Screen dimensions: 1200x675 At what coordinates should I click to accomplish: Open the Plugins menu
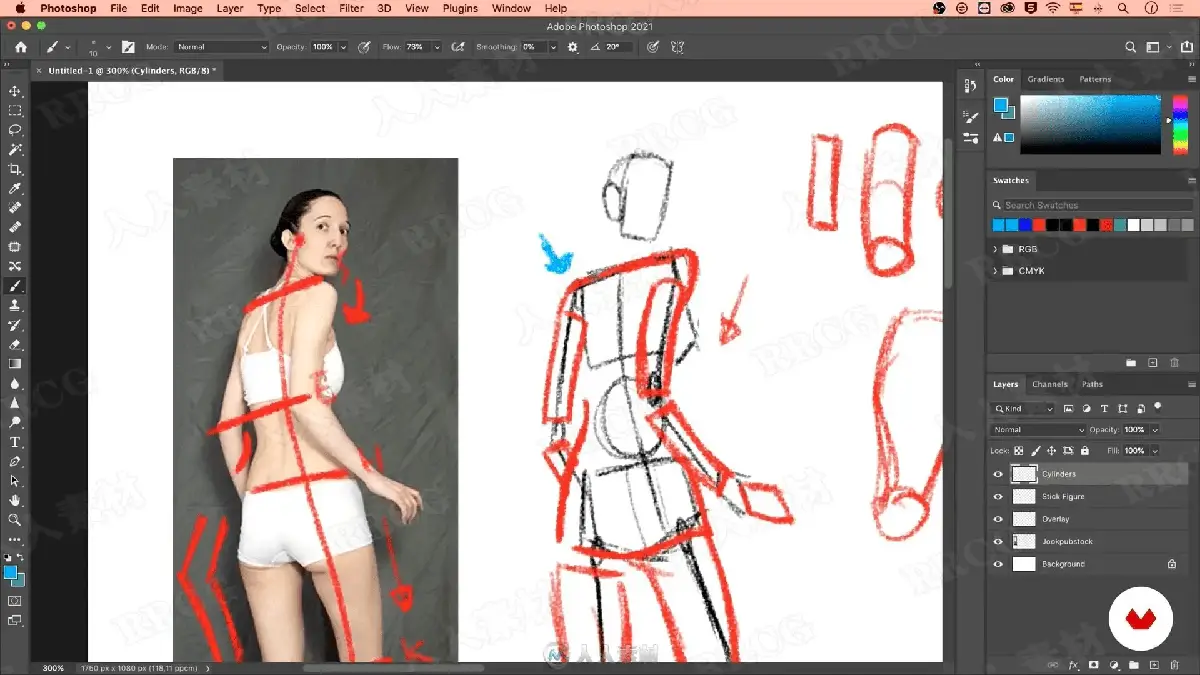pos(460,8)
